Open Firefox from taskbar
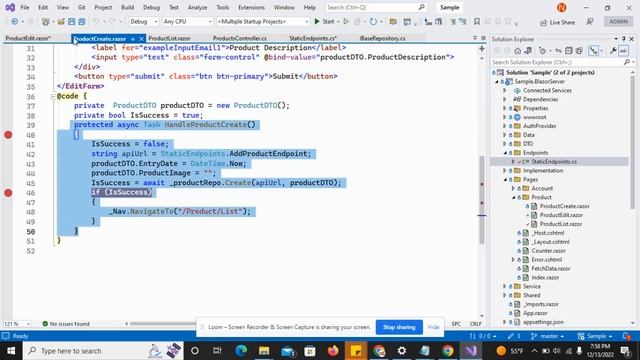 pyautogui.click(x=333, y=351)
